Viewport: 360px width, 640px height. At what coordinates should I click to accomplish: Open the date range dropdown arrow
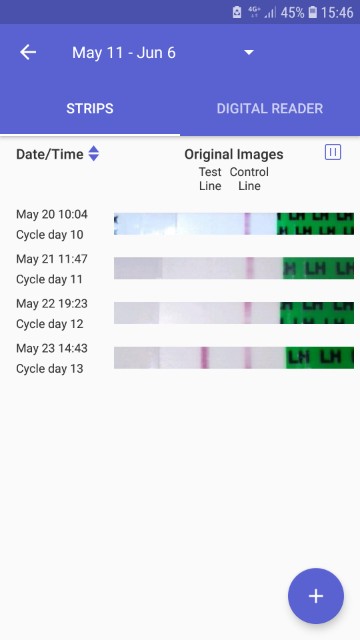point(249,52)
